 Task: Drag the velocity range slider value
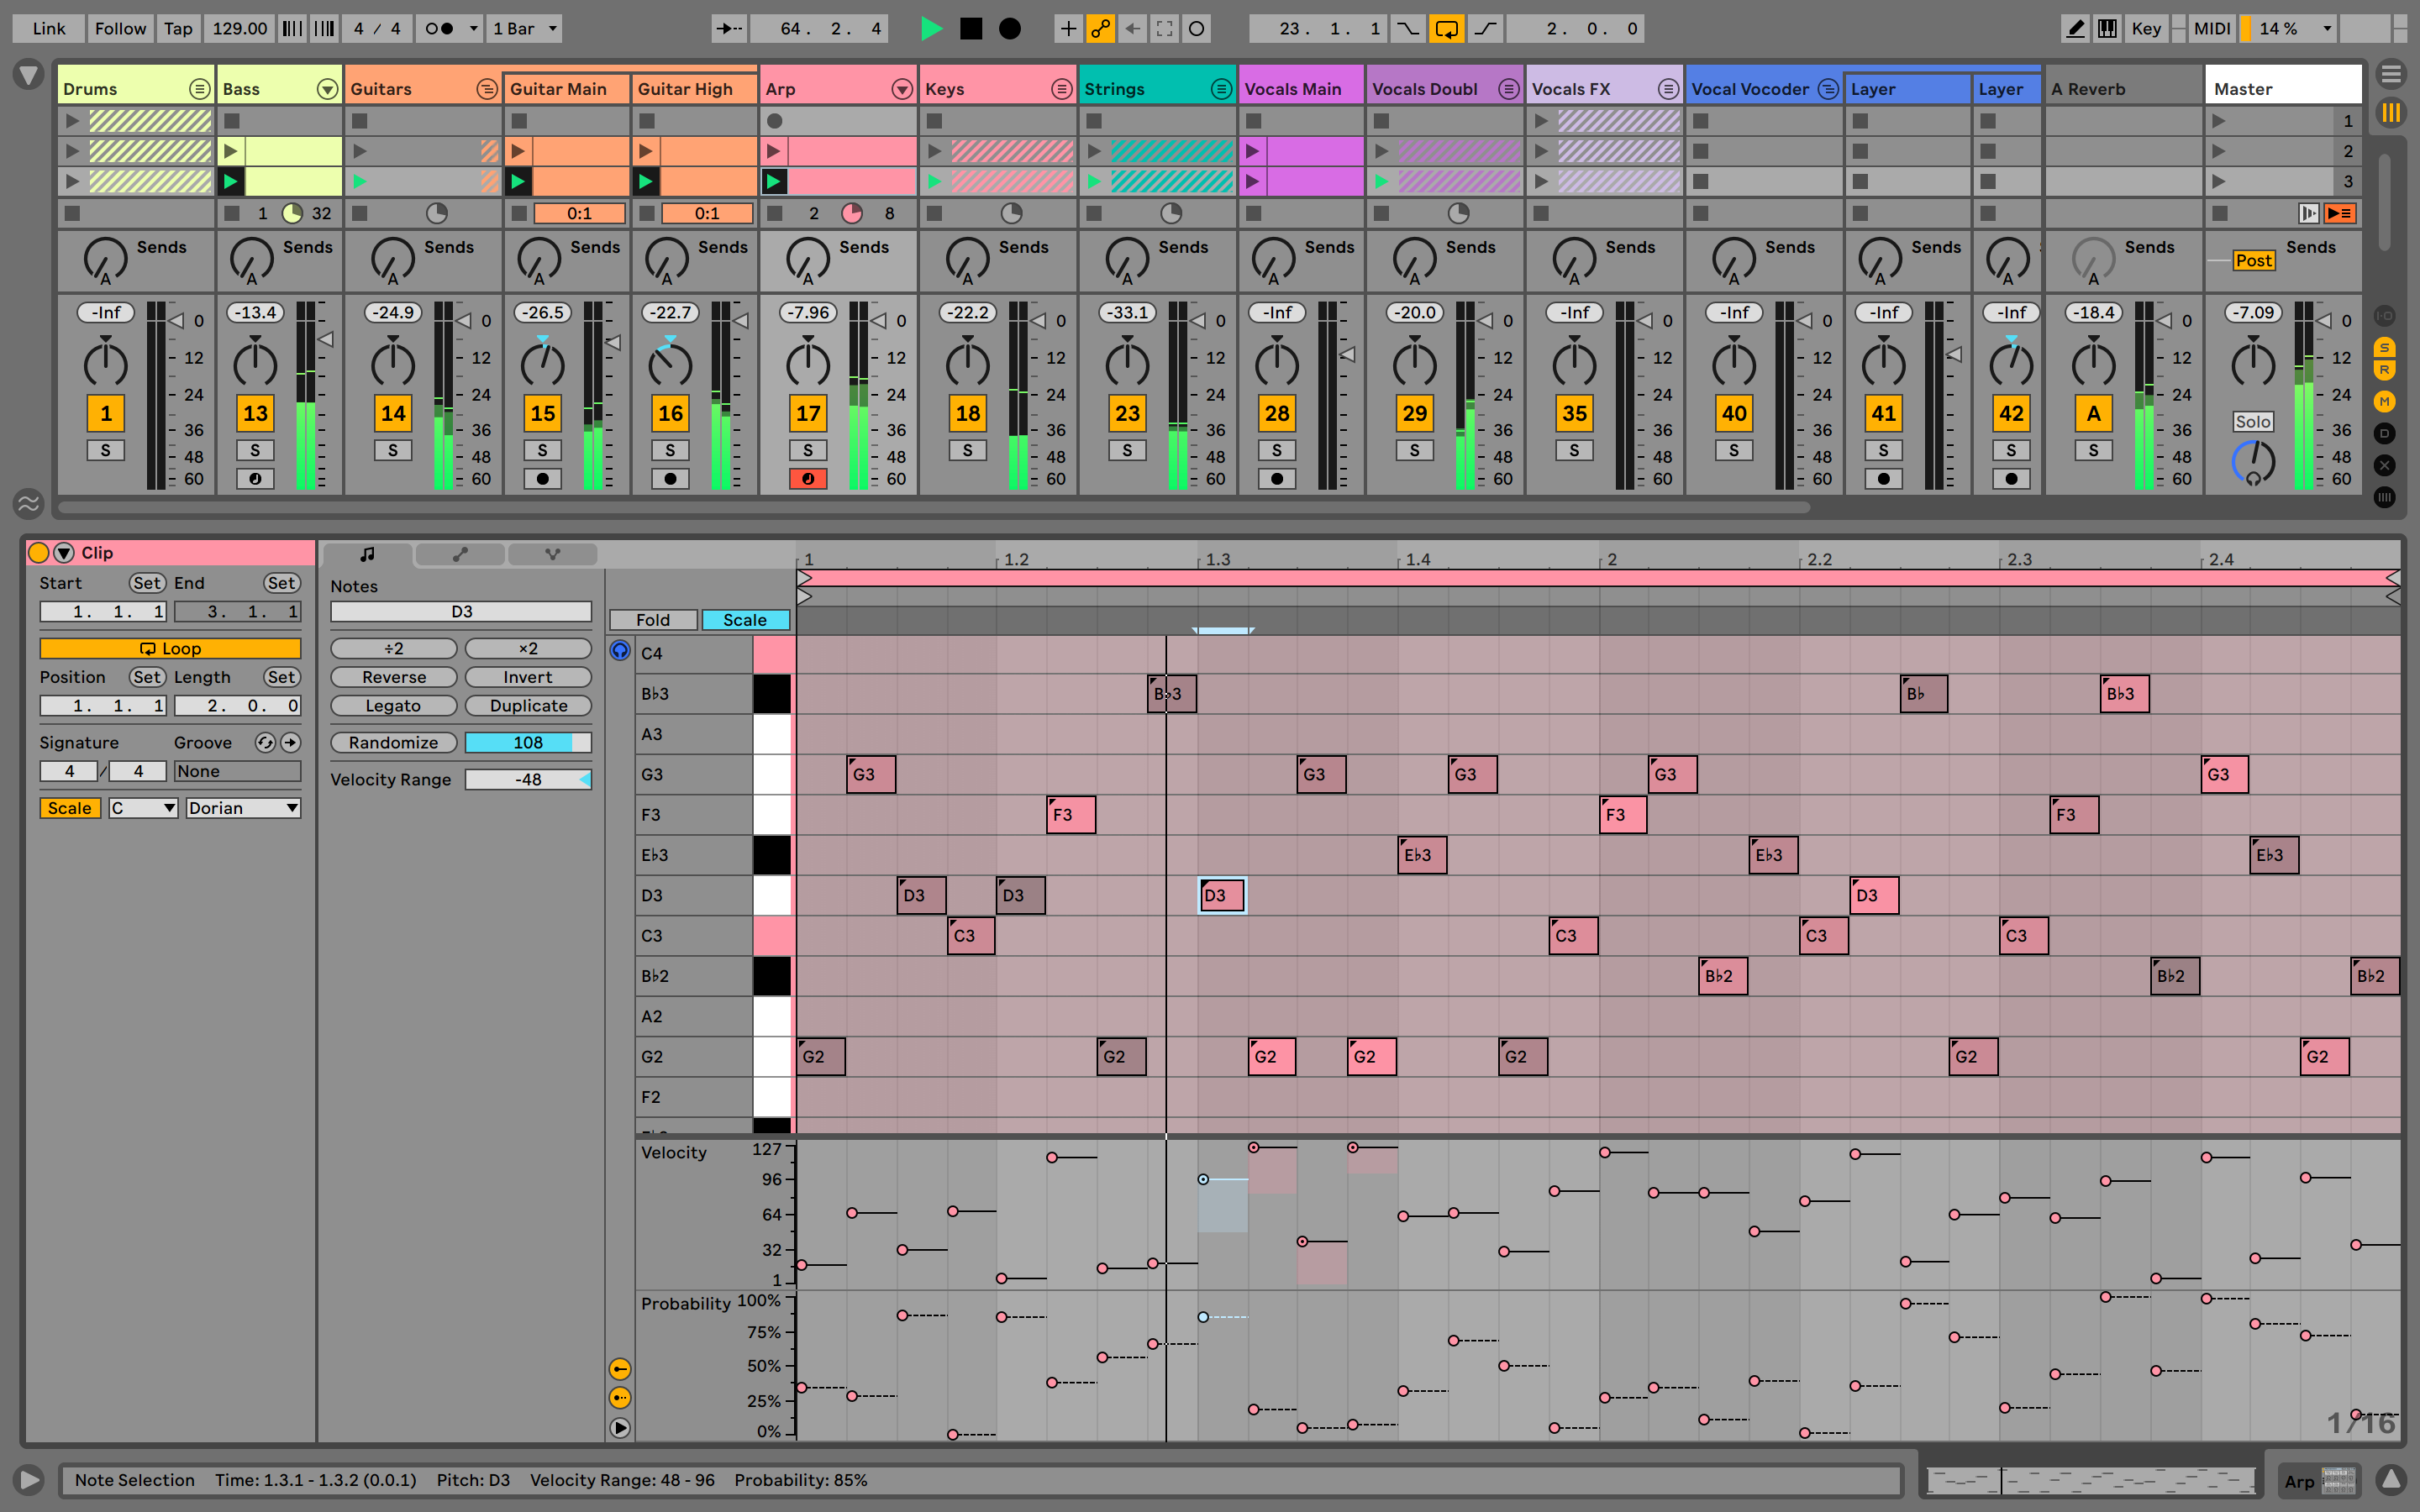pyautogui.click(x=528, y=777)
